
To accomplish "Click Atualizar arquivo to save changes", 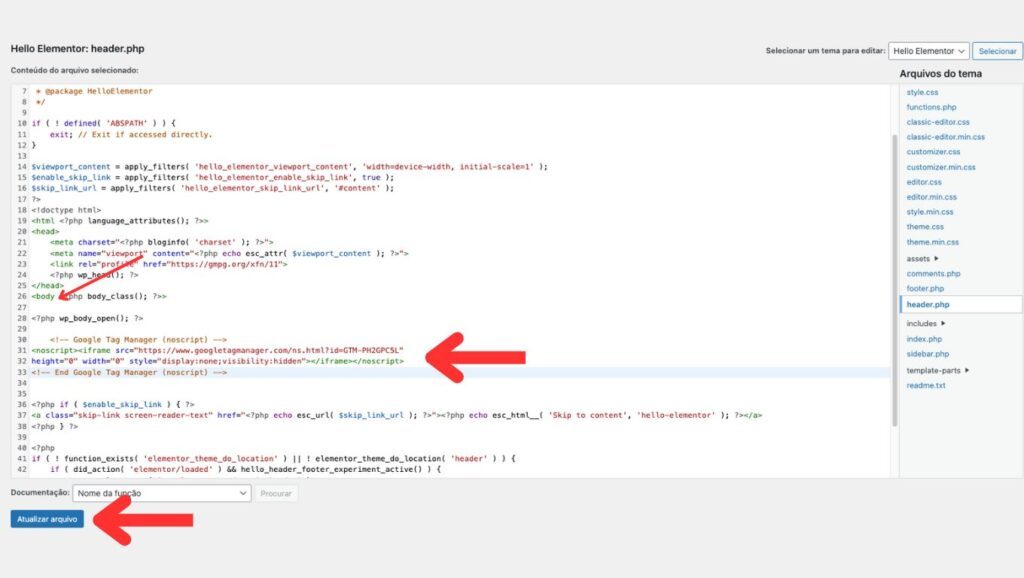I will [47, 519].
